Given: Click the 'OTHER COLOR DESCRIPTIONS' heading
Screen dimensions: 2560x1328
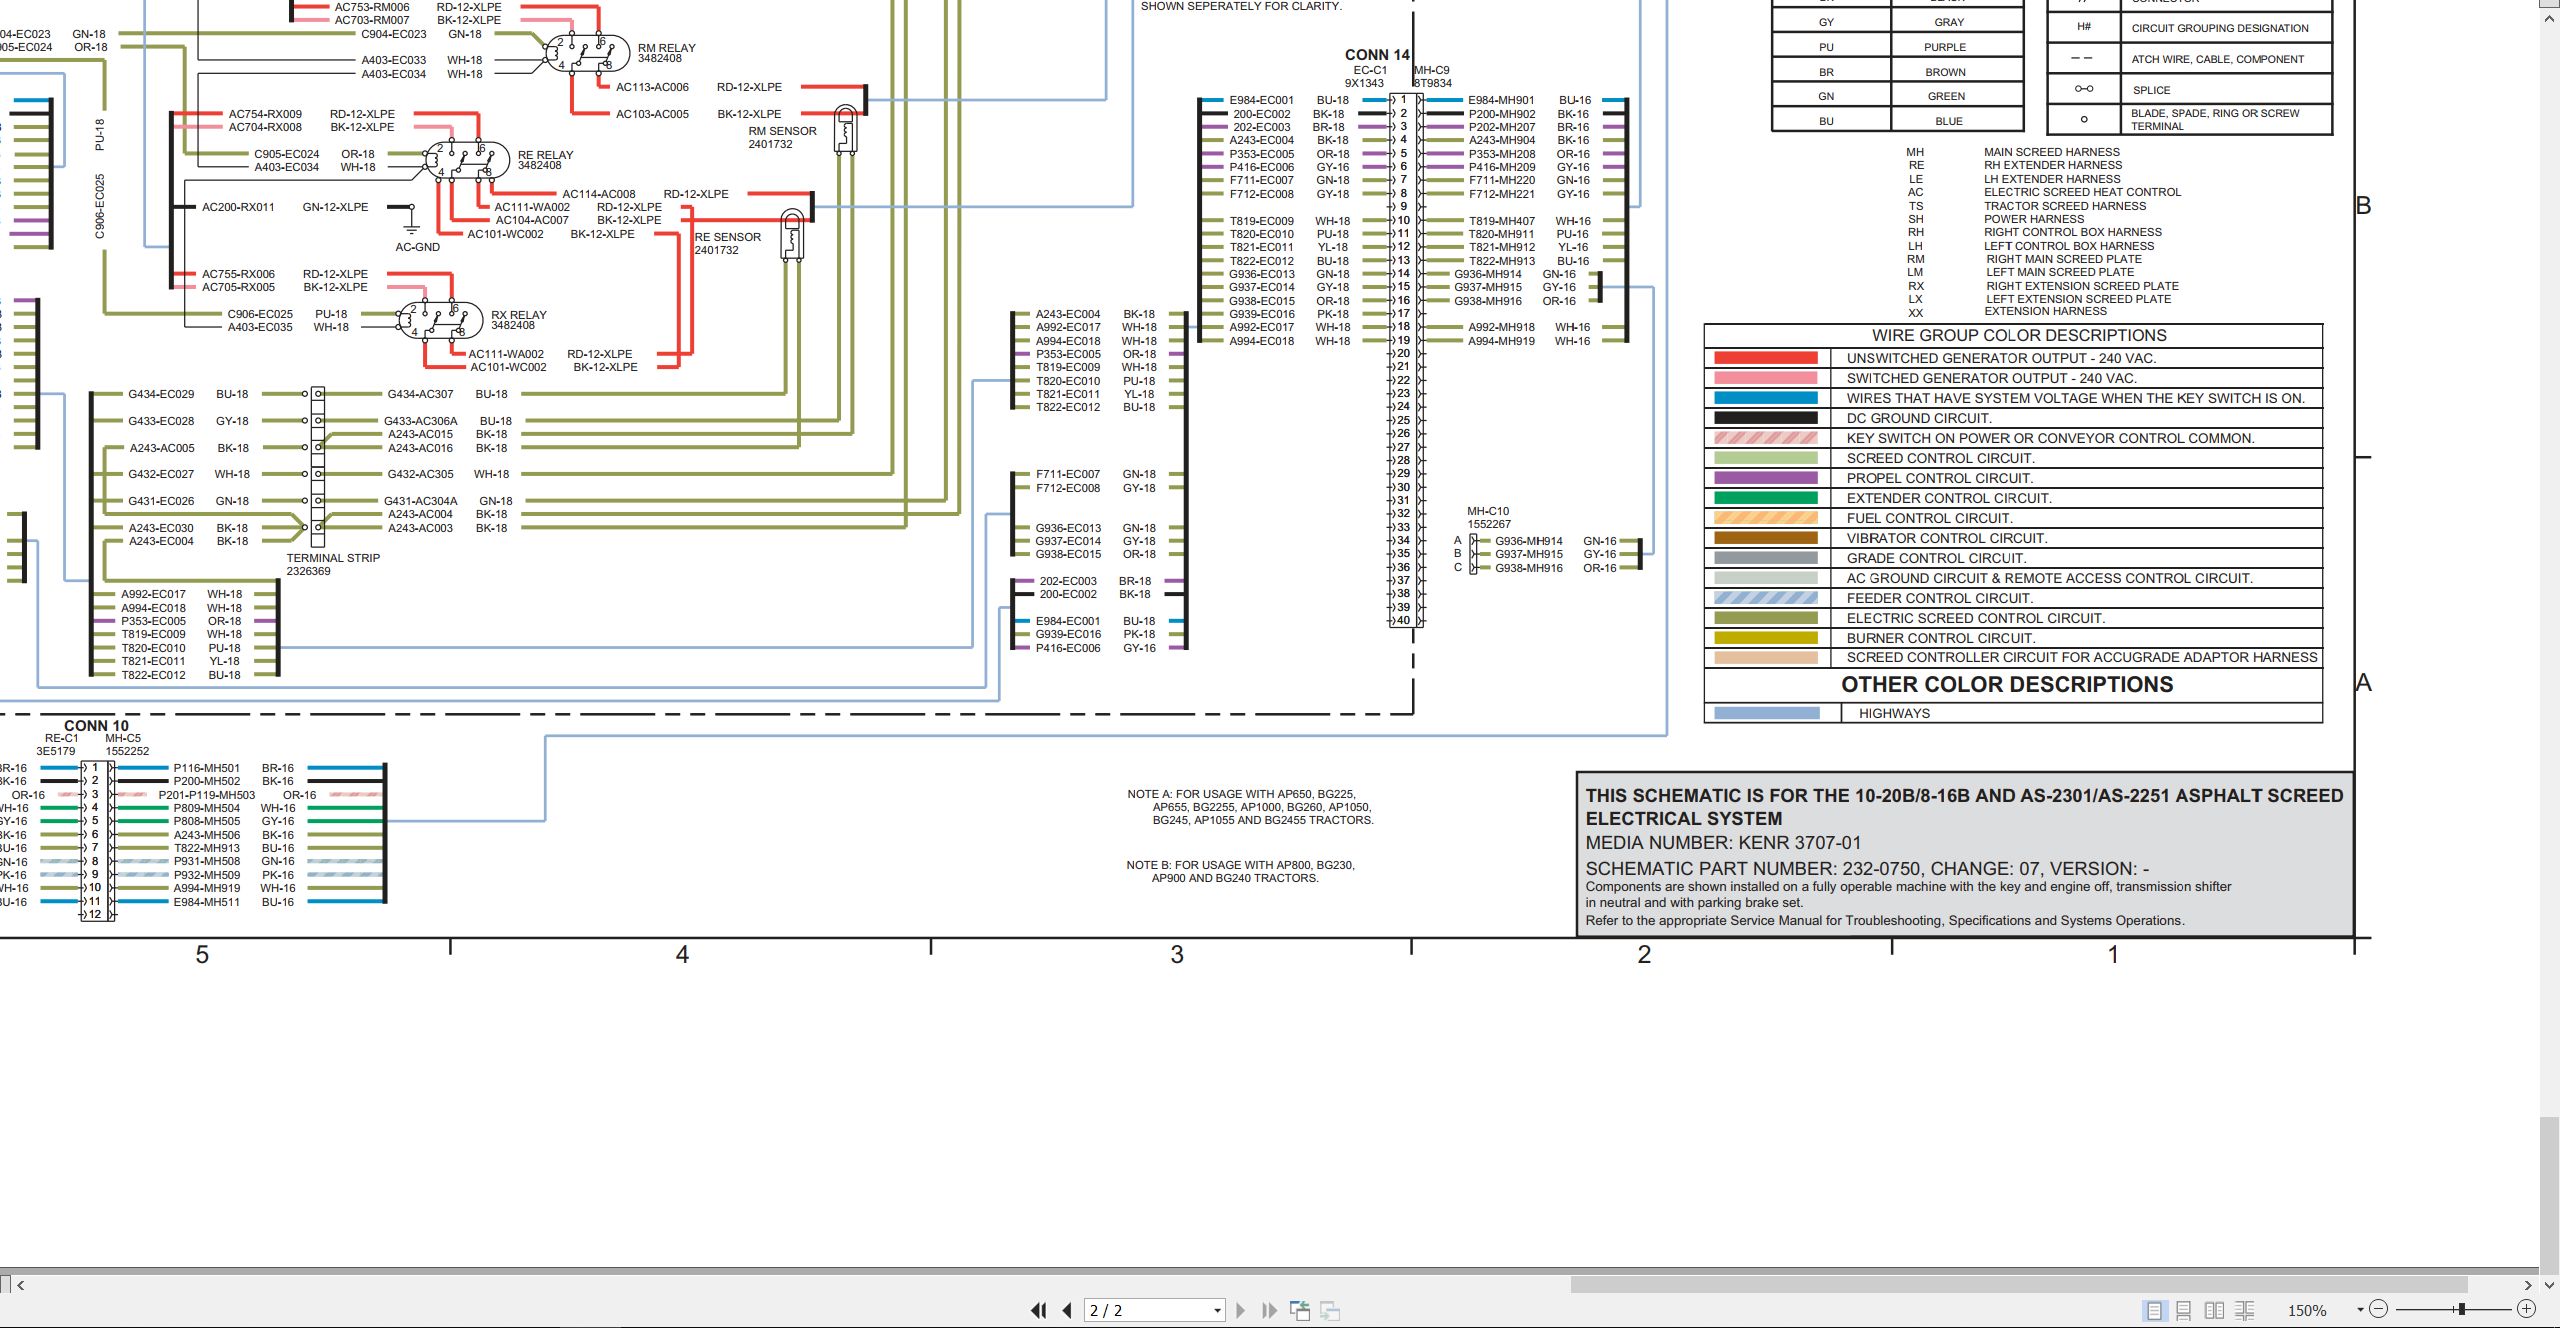Looking at the screenshot, I should (x=2007, y=685).
